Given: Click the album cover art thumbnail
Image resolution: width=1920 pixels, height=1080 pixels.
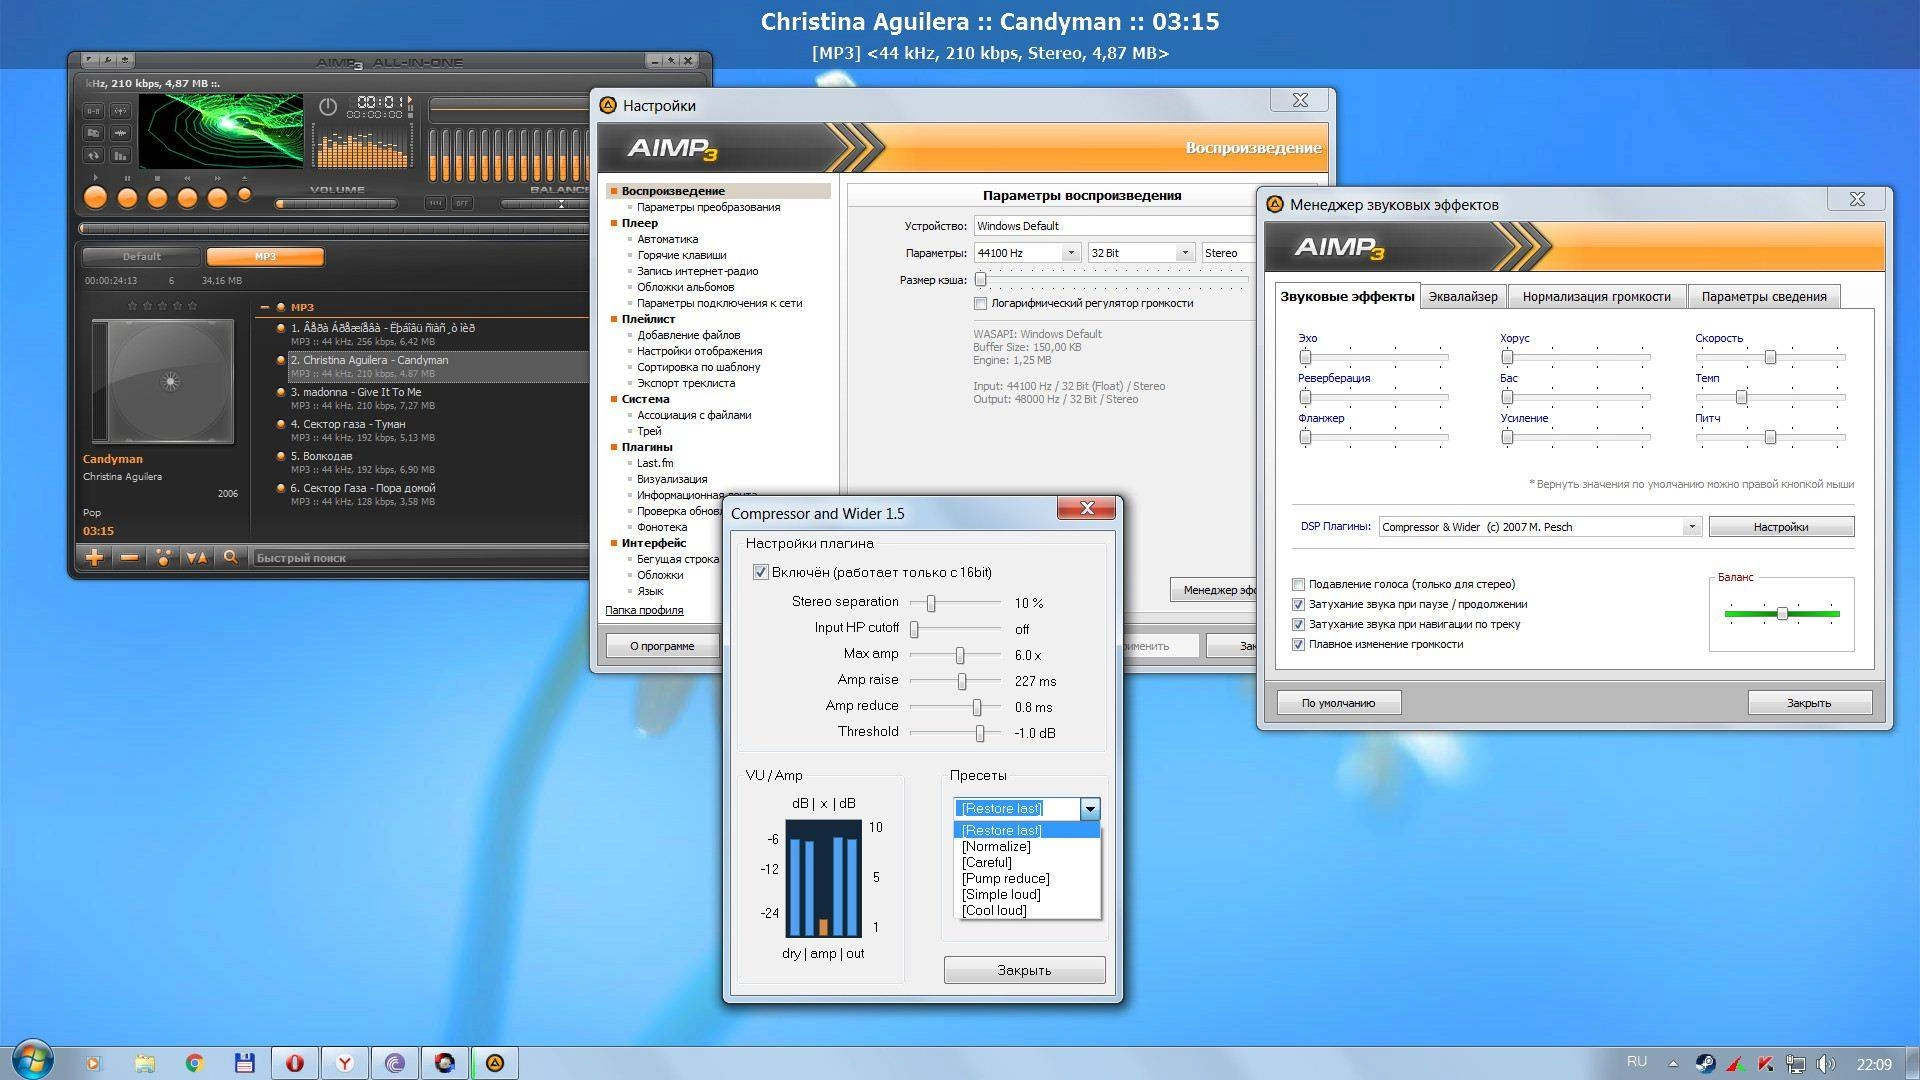Looking at the screenshot, I should 164,381.
